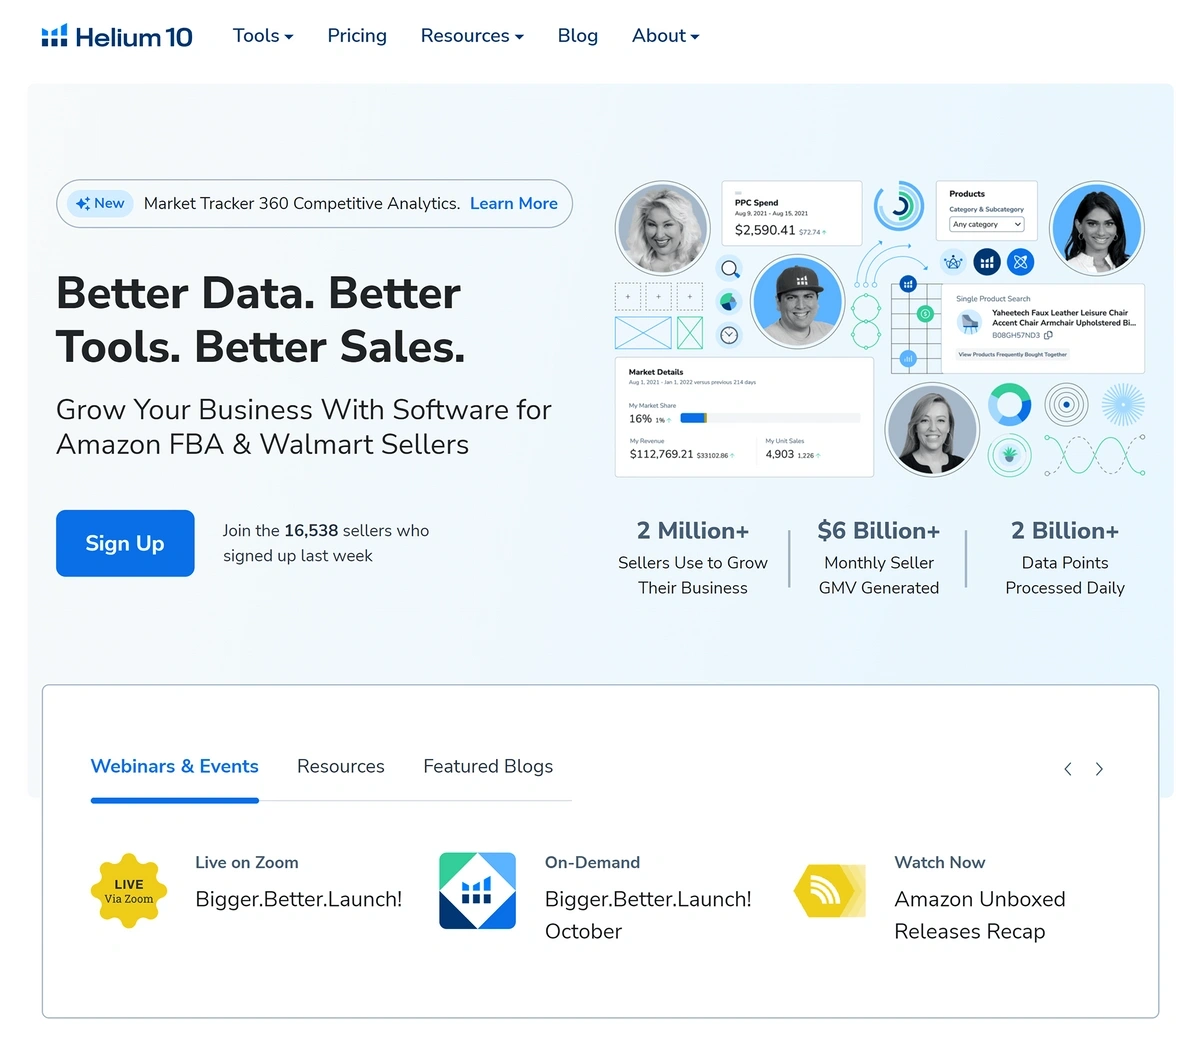Click the radial progress ring beside PPC Spend
This screenshot has width=1200, height=1064.
click(899, 206)
